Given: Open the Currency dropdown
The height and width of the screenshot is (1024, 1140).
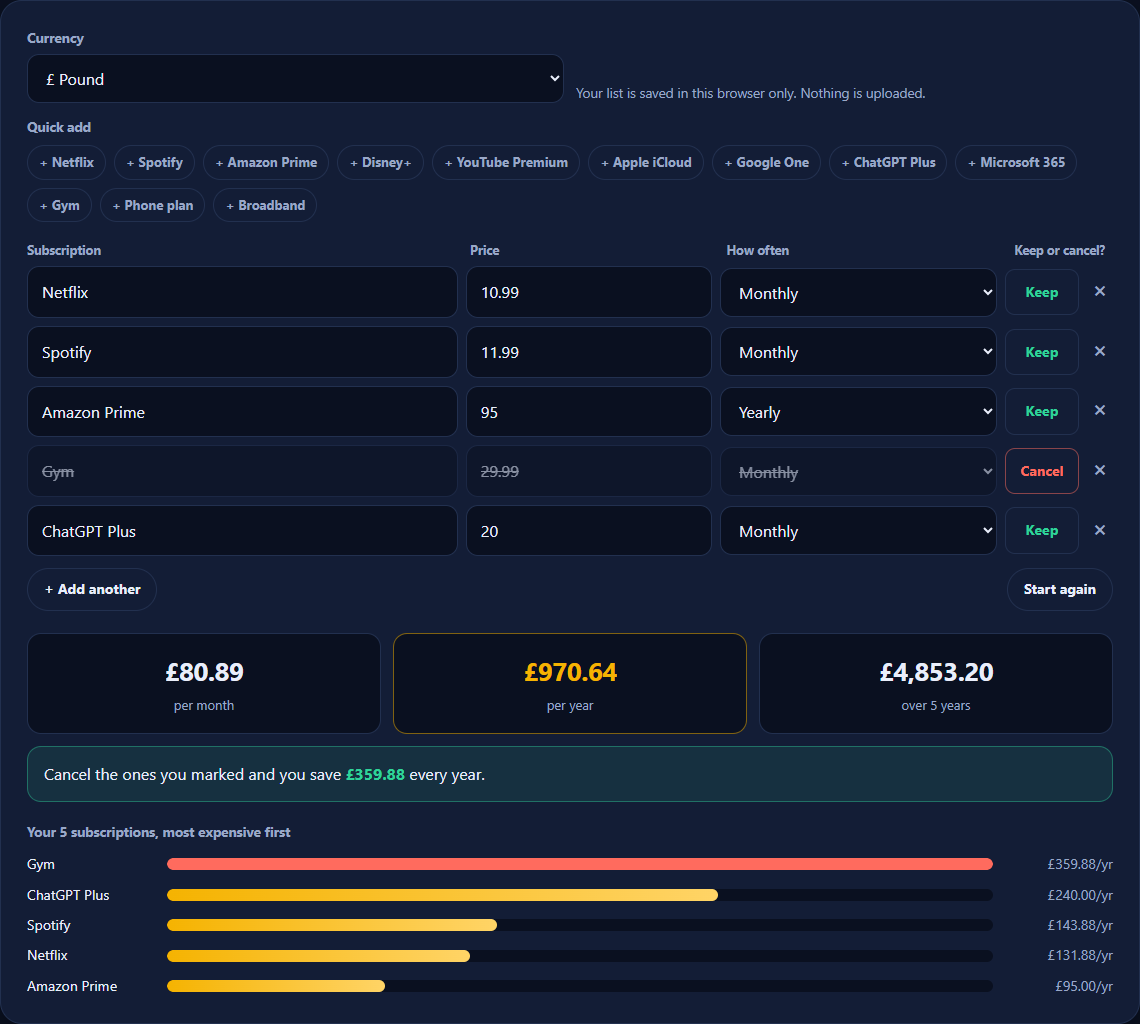Looking at the screenshot, I should pos(295,79).
